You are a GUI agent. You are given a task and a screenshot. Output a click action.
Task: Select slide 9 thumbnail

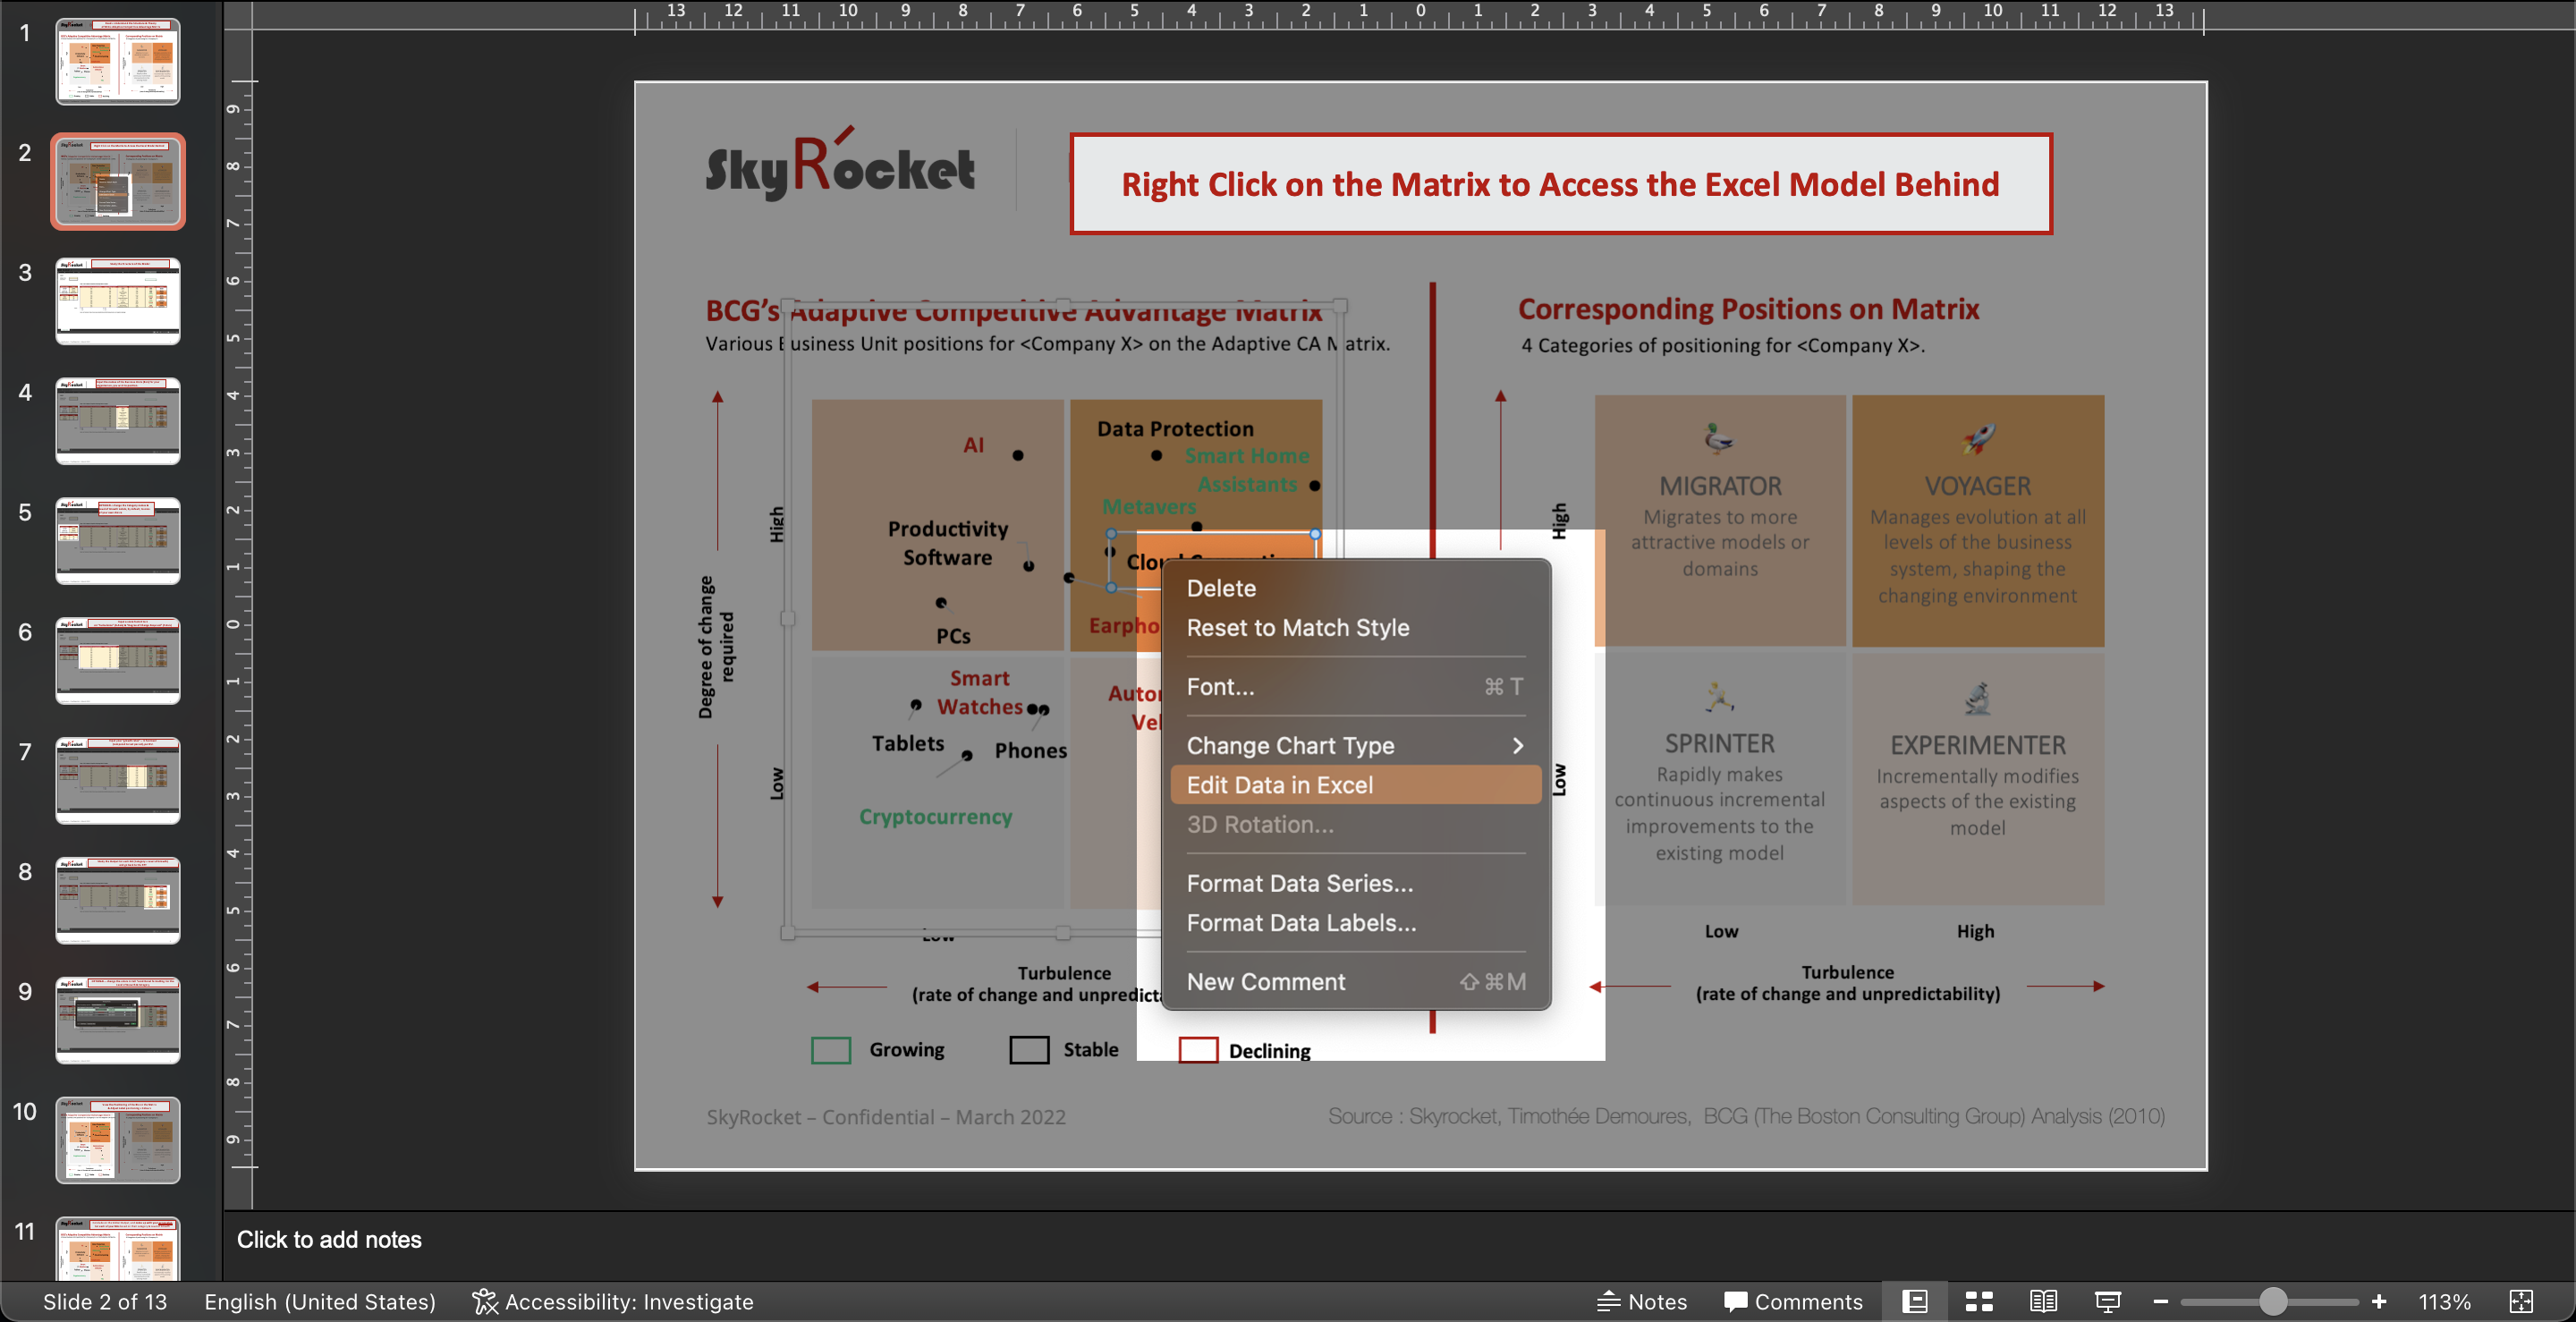click(x=118, y=1021)
